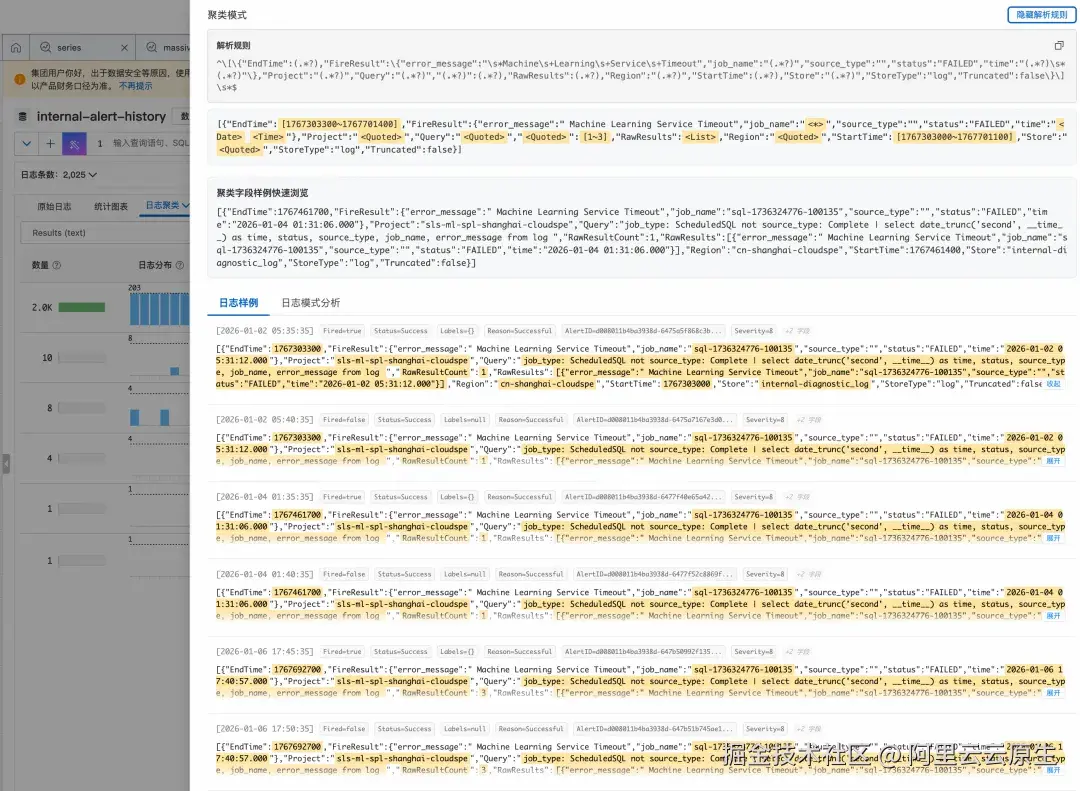Click the <List> RawResults placeholder
The width and height of the screenshot is (1080, 791).
(x=700, y=137)
